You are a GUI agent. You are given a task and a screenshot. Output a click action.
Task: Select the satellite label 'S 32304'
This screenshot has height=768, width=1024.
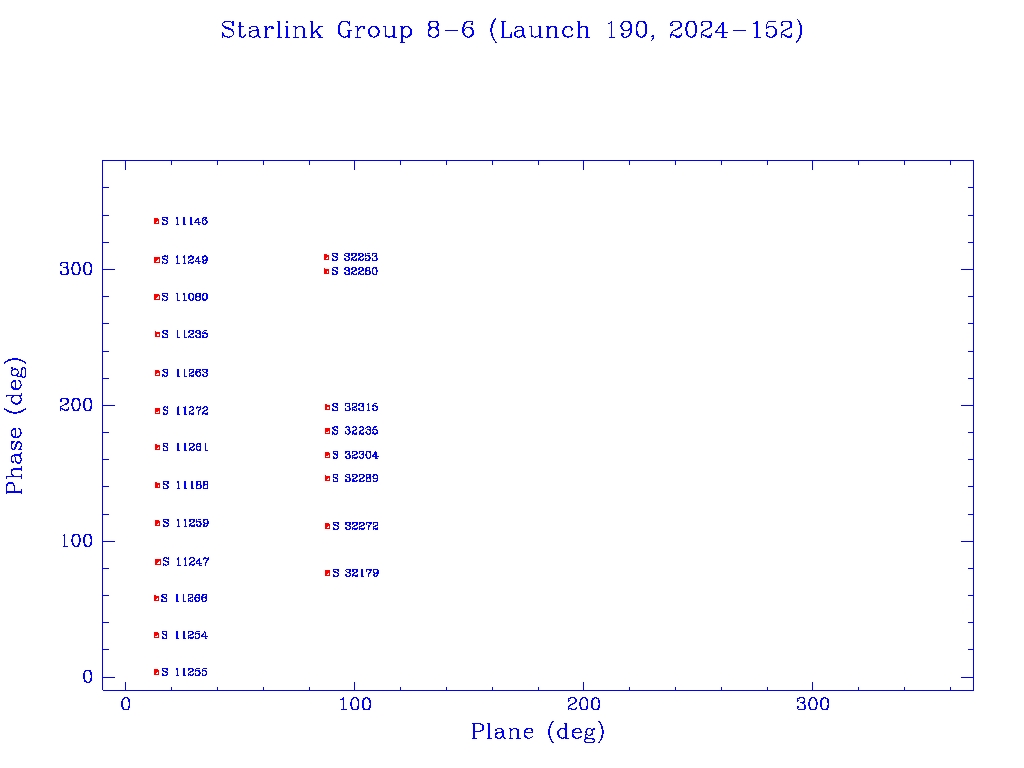(355, 455)
